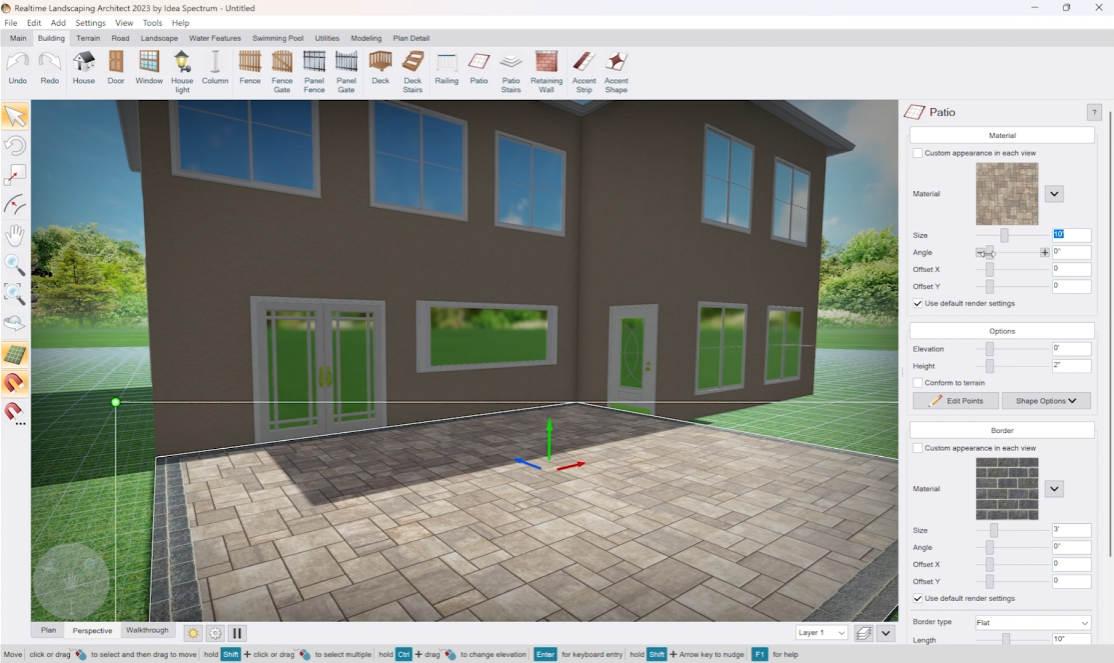Screen dimensions: 1114x663
Task: Choose the pan hand tool
Action: [15, 235]
